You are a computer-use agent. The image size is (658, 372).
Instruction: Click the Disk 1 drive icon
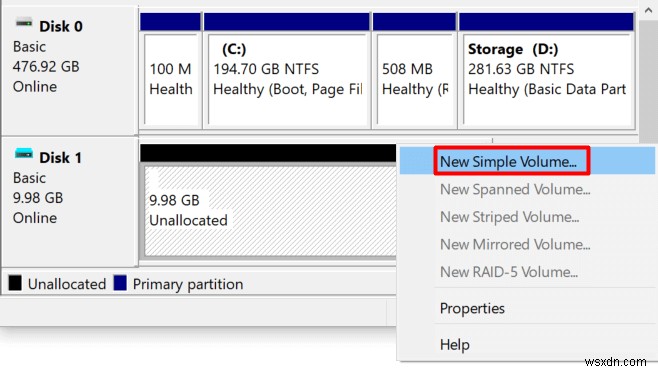pos(24,154)
